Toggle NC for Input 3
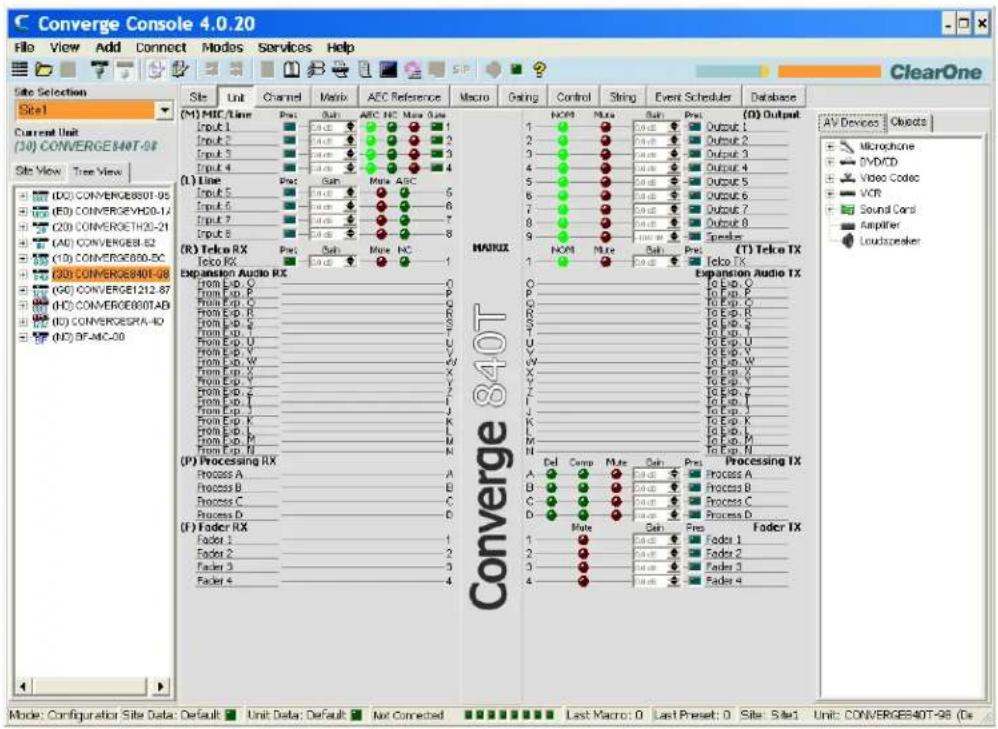The height and width of the screenshot is (729, 998). (391, 154)
